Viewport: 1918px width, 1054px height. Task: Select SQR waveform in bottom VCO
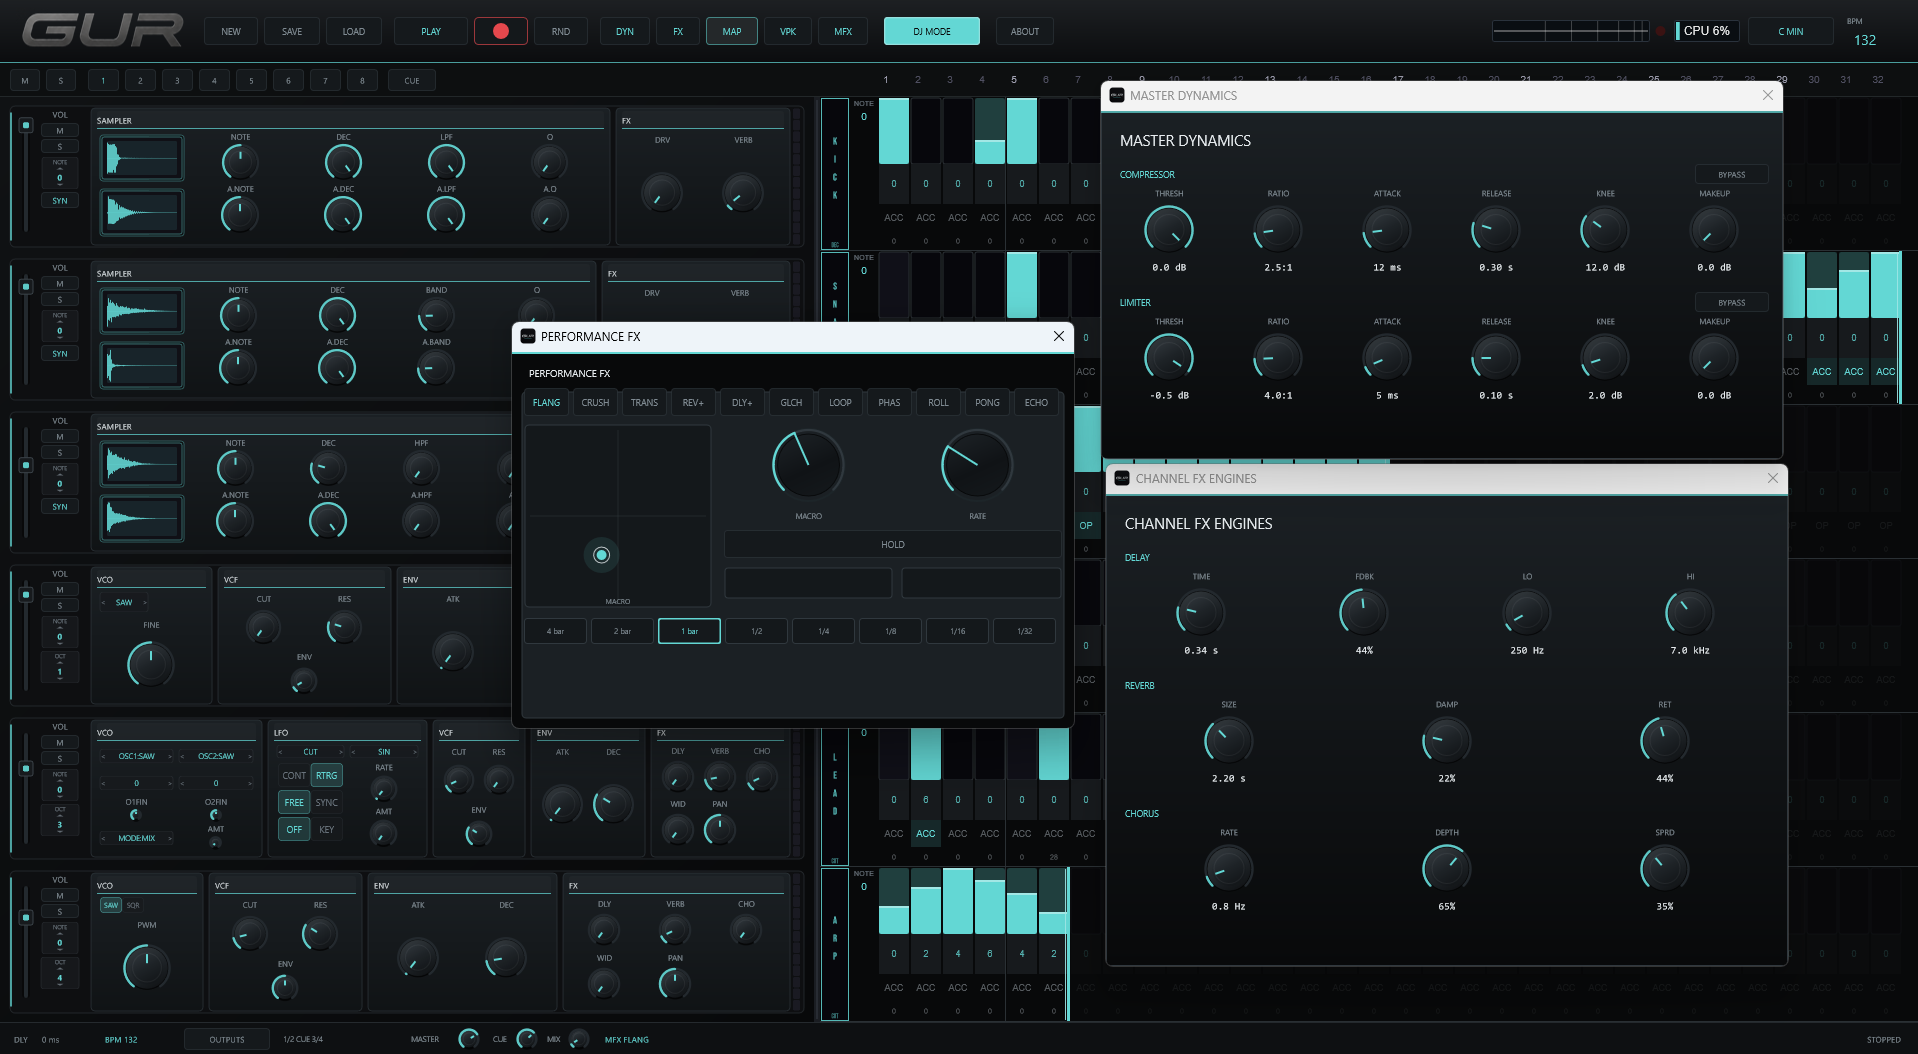coord(133,905)
